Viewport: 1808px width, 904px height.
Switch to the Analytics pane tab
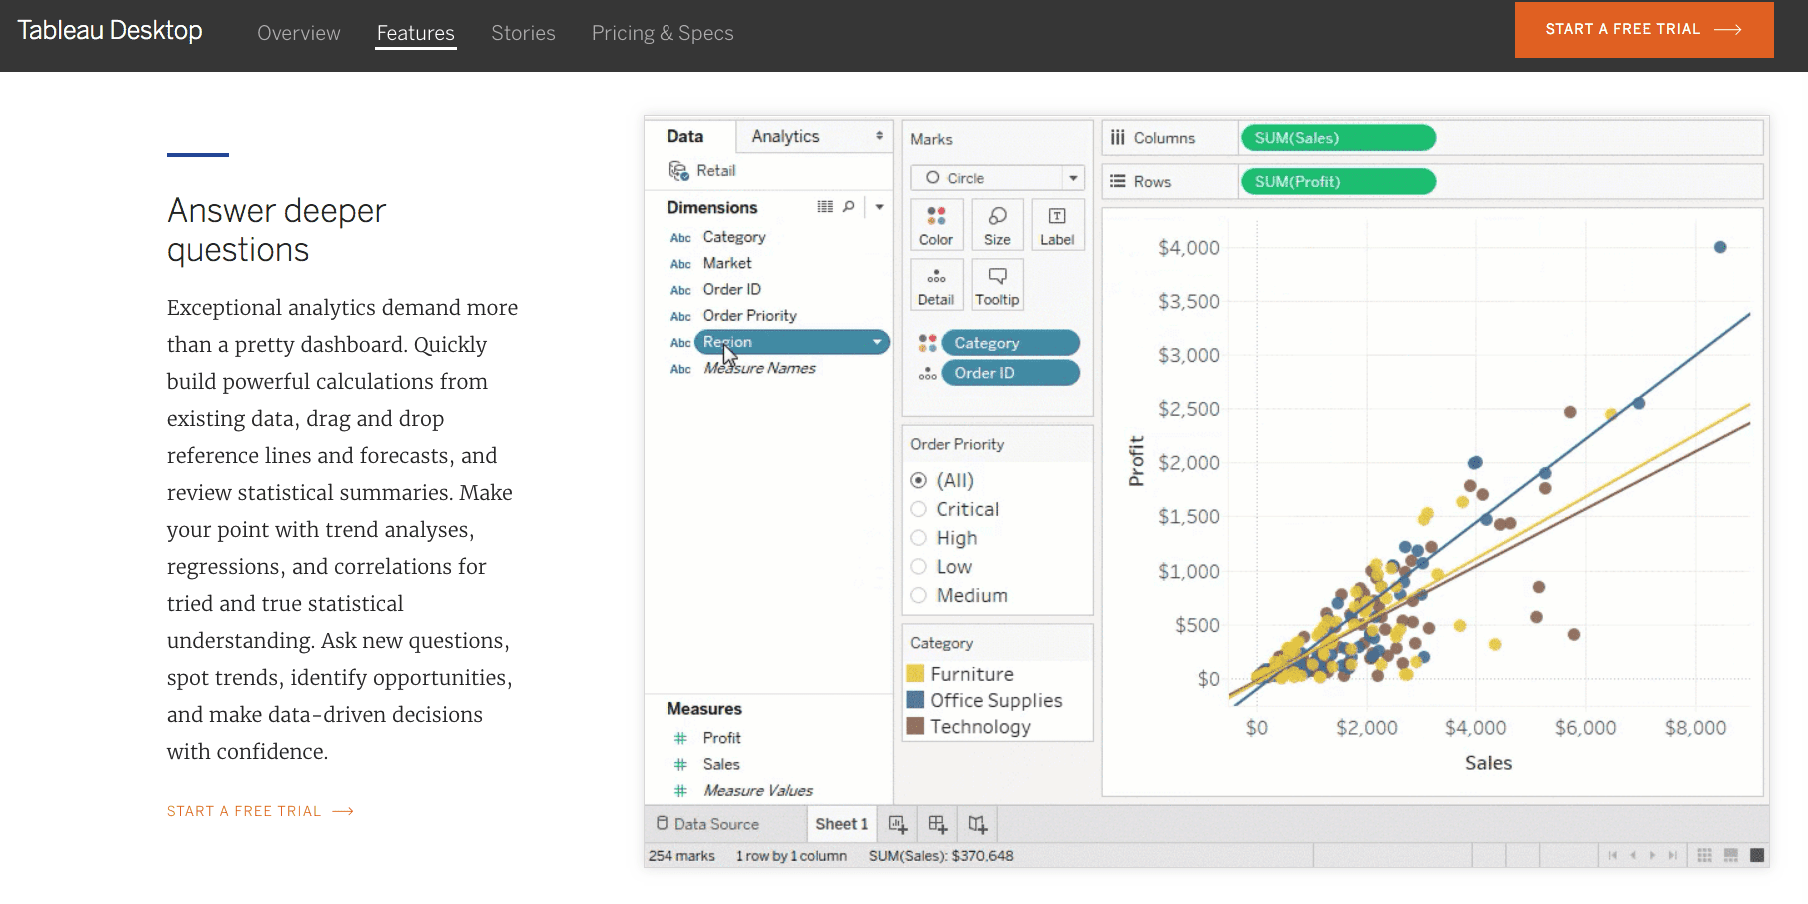786,136
